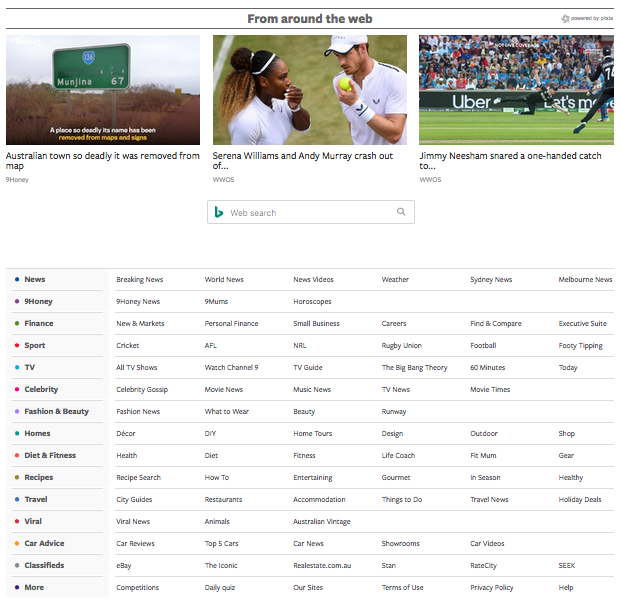Open What to Wear link
The width and height of the screenshot is (622, 612).
click(227, 412)
